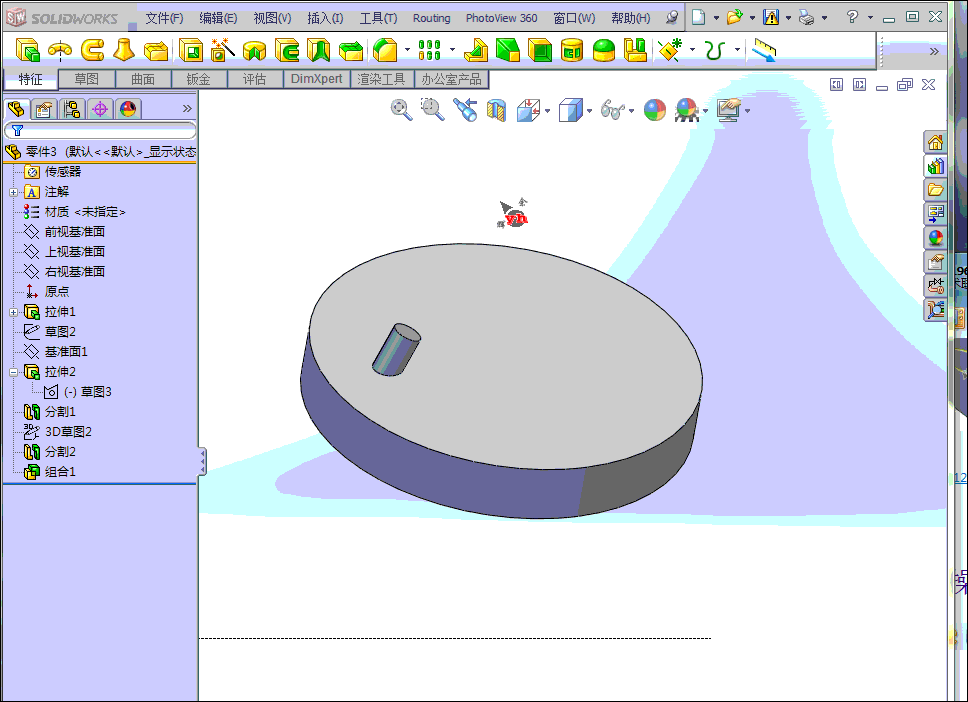Switch to the DimXpert tab
The image size is (968, 702).
316,79
